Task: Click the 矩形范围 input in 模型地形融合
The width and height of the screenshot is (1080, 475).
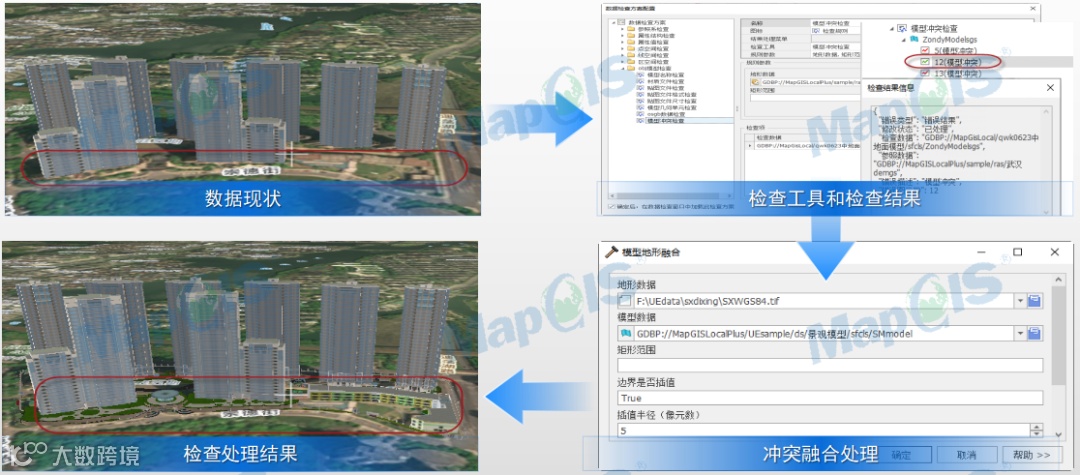Action: [x=830, y=366]
